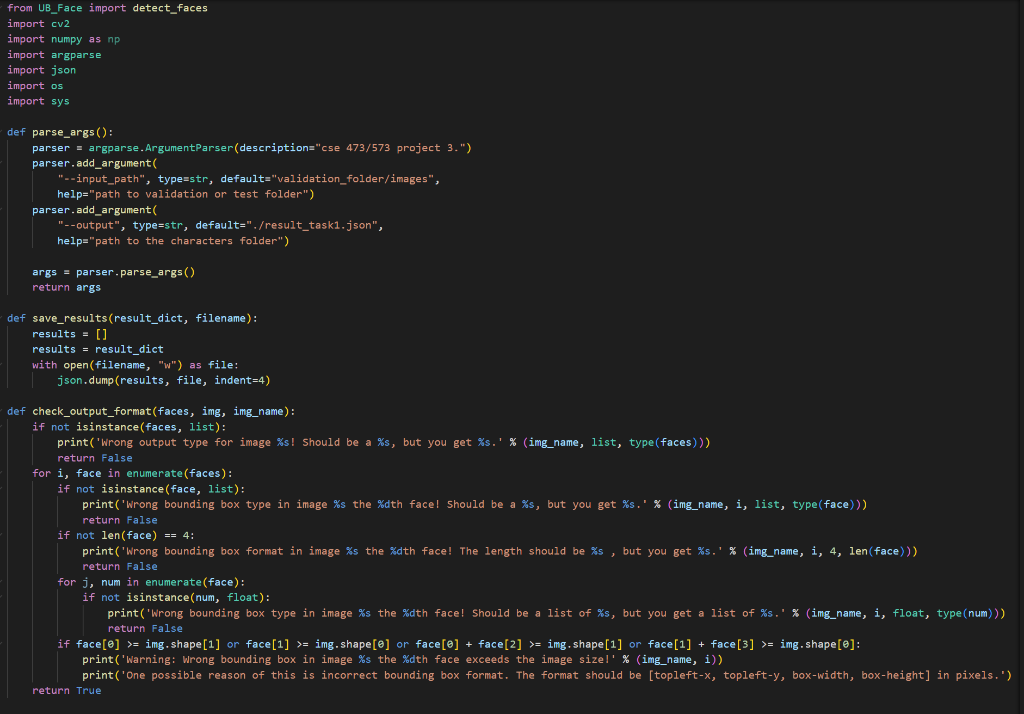Click the default './result_task1.json' string
The height and width of the screenshot is (714, 1024).
point(312,225)
